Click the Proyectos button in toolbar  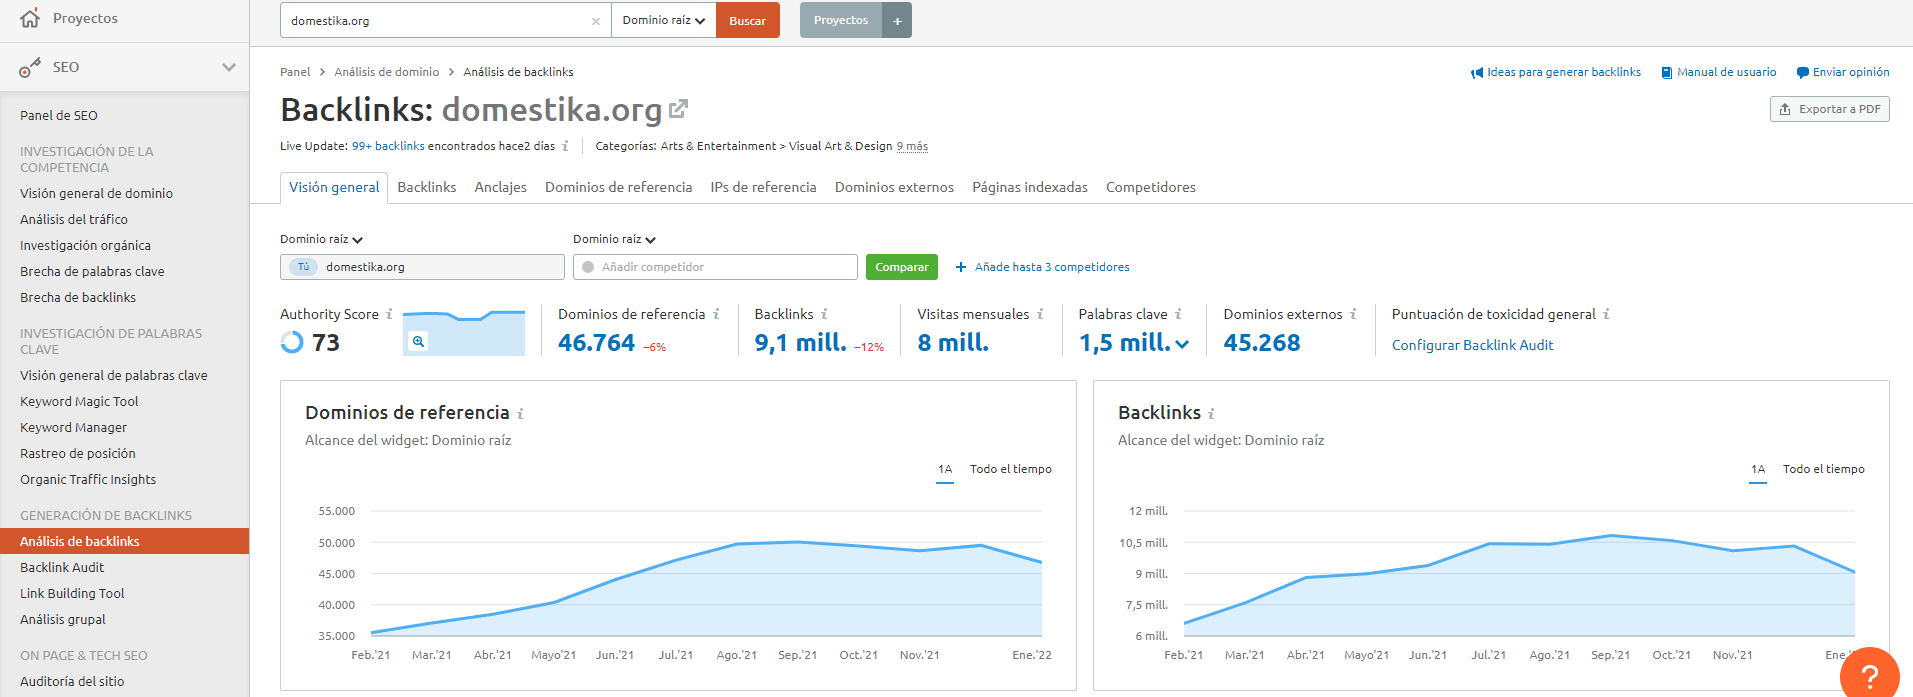pyautogui.click(x=841, y=20)
